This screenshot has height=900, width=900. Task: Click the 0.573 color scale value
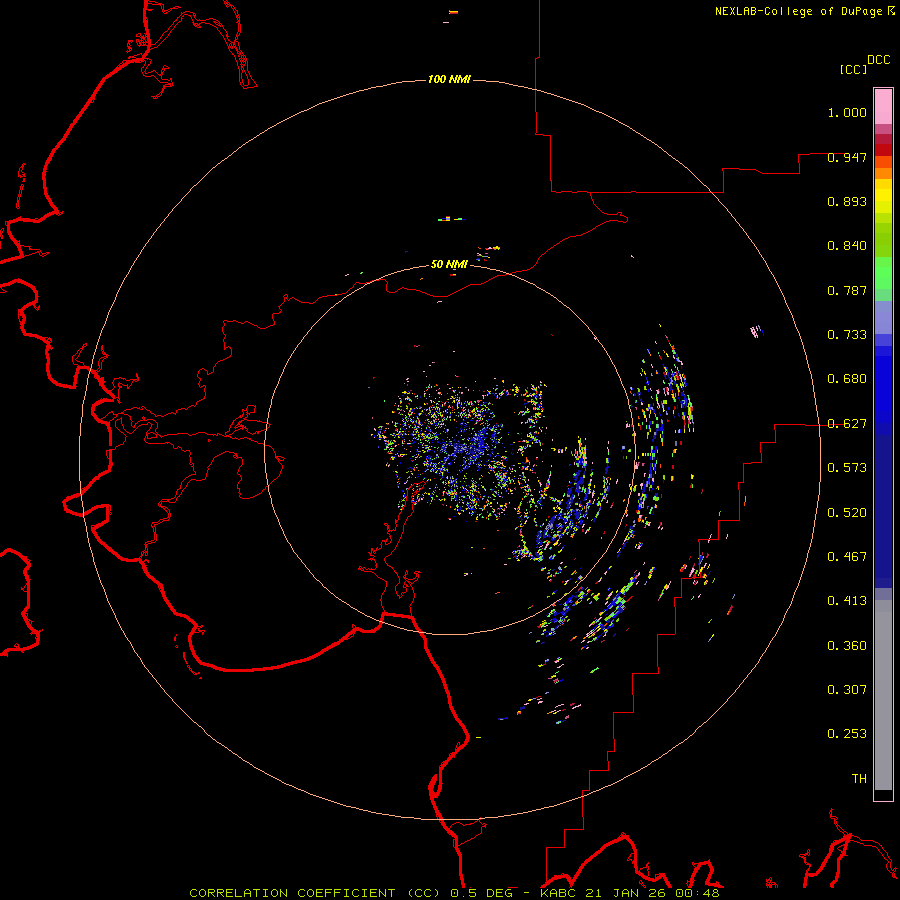coord(847,468)
